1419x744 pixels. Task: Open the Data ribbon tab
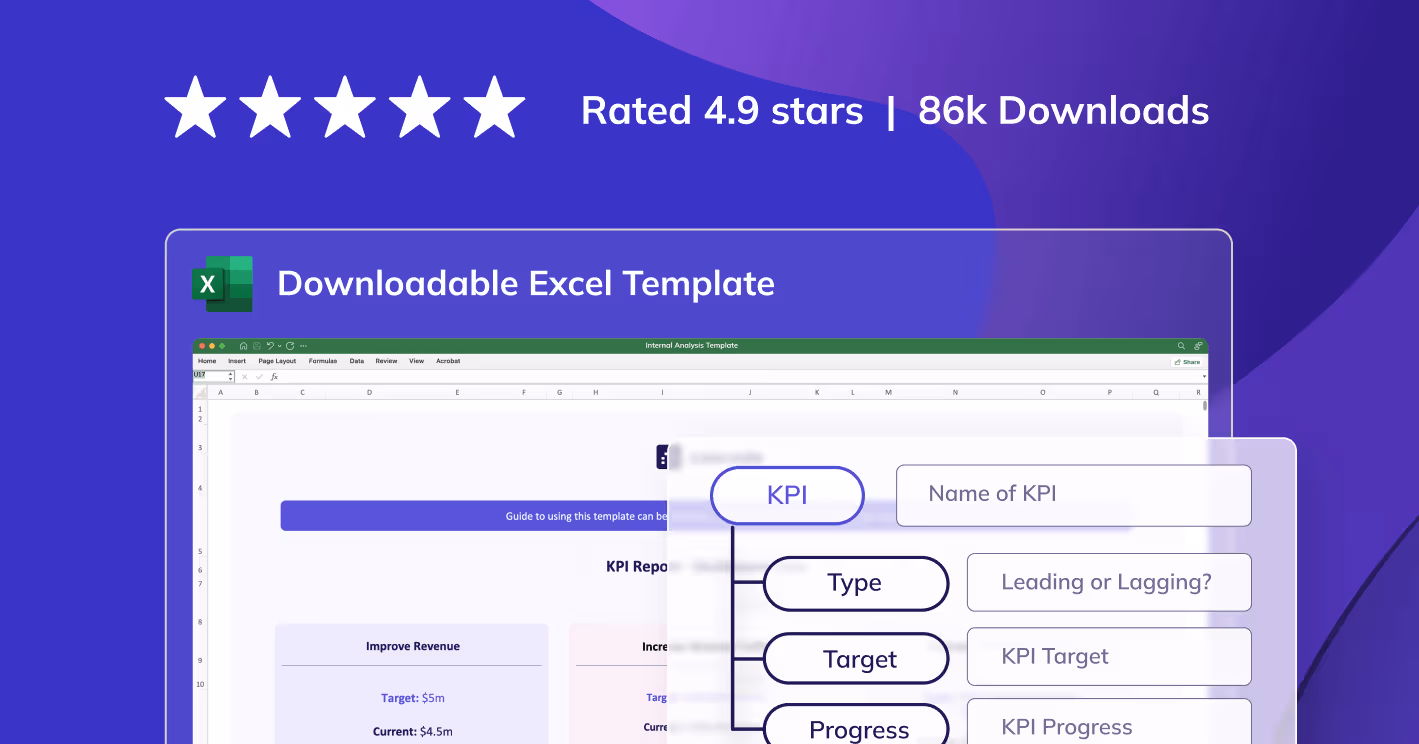pyautogui.click(x=357, y=361)
